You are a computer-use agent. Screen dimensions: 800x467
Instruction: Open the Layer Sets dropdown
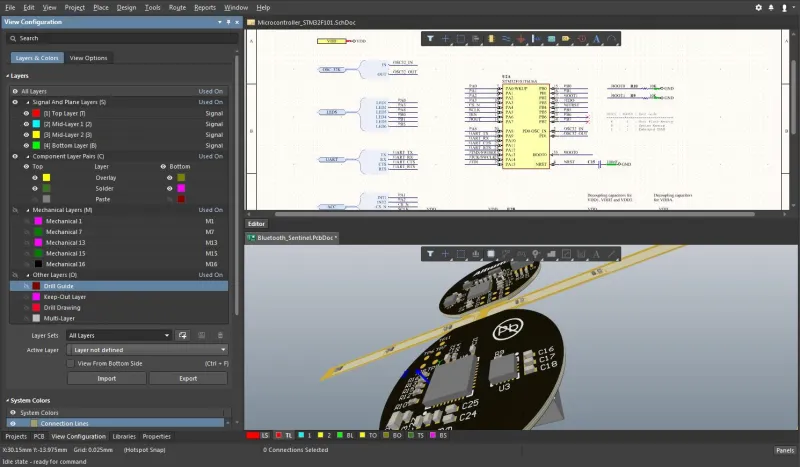coord(120,335)
